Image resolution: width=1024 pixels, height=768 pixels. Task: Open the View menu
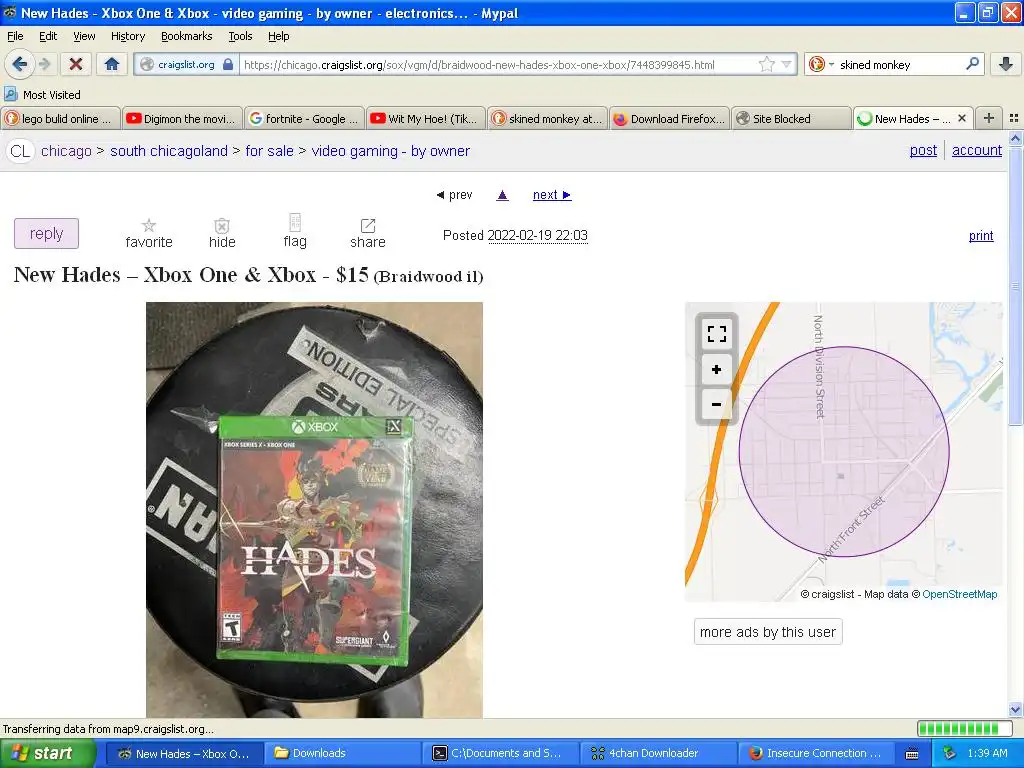point(84,36)
